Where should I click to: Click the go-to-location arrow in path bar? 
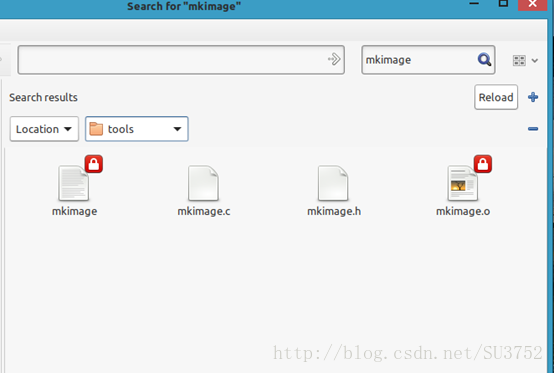(334, 59)
